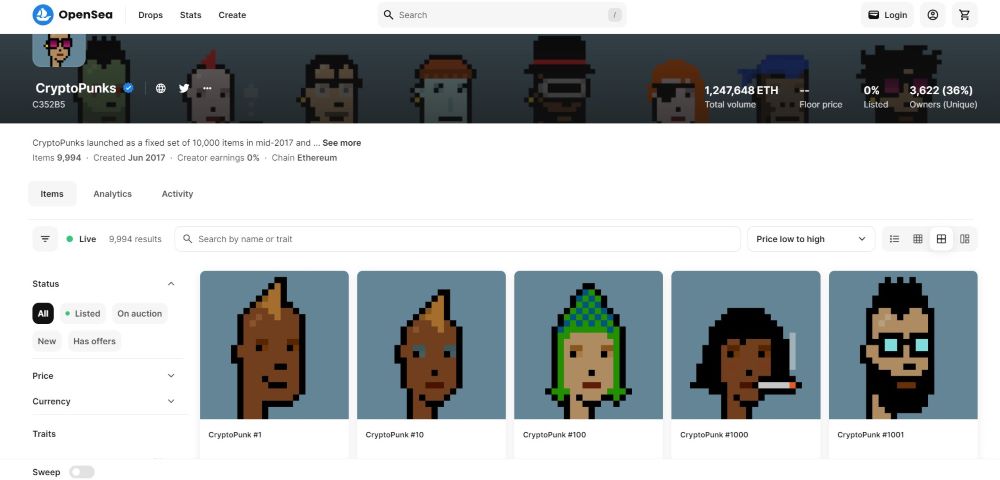The image size is (1000, 480).
Task: Click the CryptoPunk #1000 title
Action: [714, 435]
